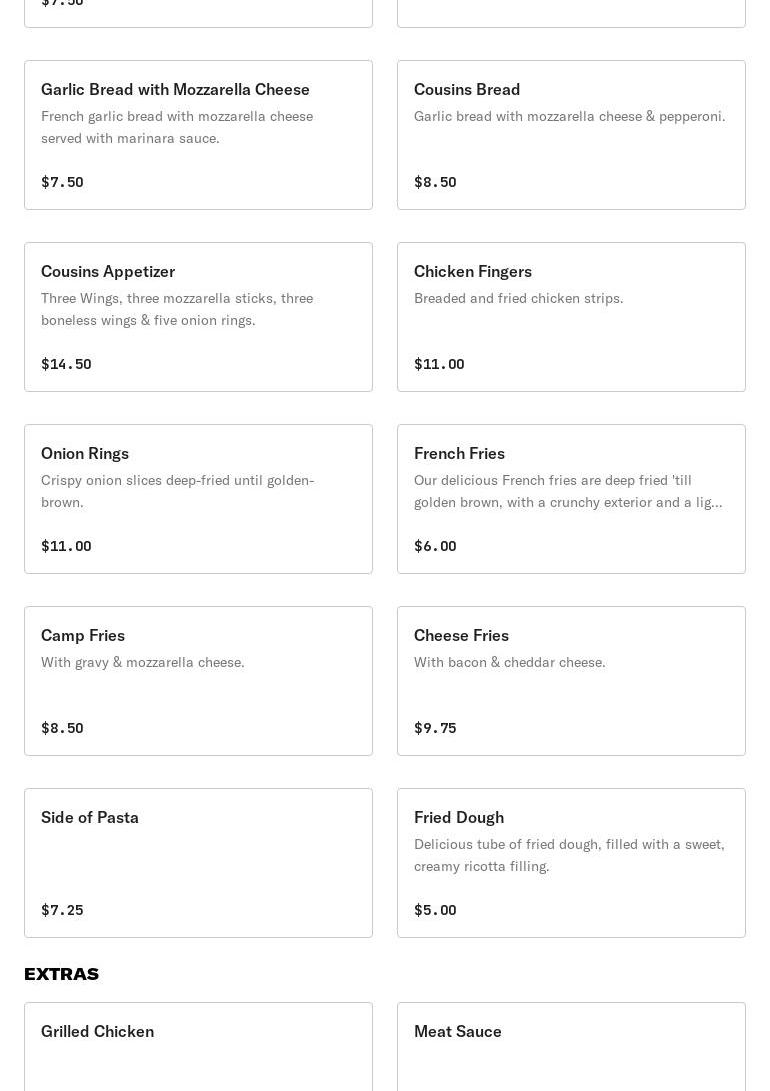Click the $14.50 Cousins Appetizer price

coord(66,364)
